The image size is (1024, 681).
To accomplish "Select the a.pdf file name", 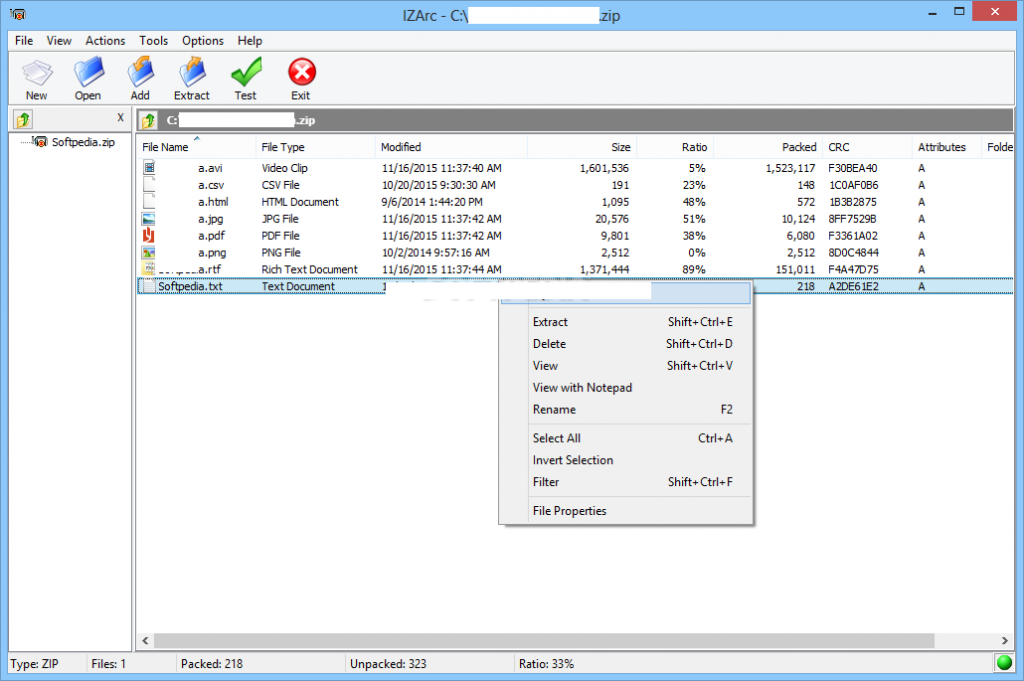I will click(212, 236).
